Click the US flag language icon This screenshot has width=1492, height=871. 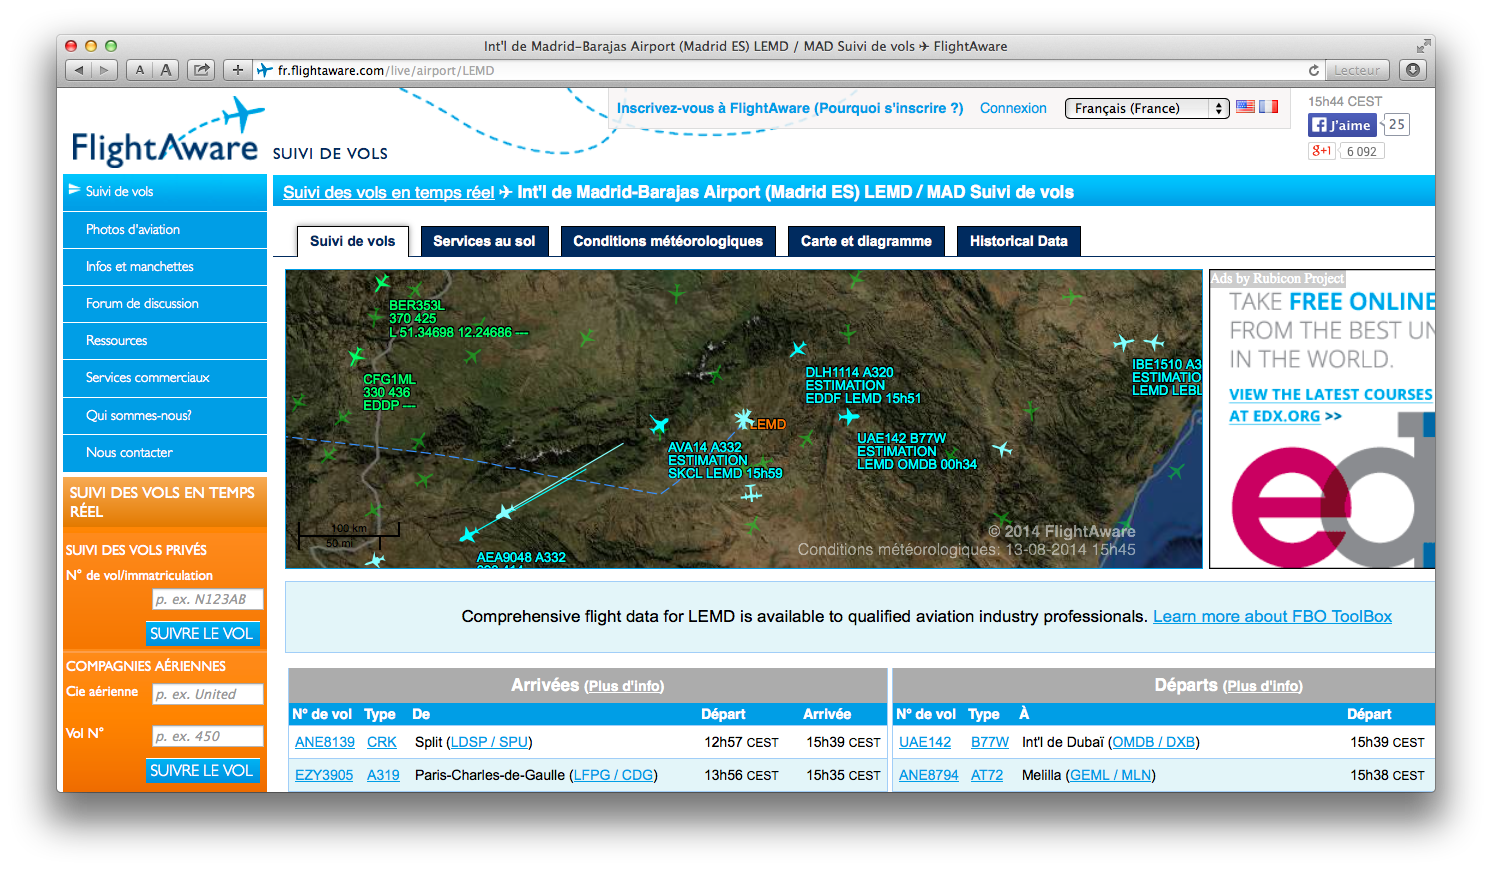click(1245, 107)
